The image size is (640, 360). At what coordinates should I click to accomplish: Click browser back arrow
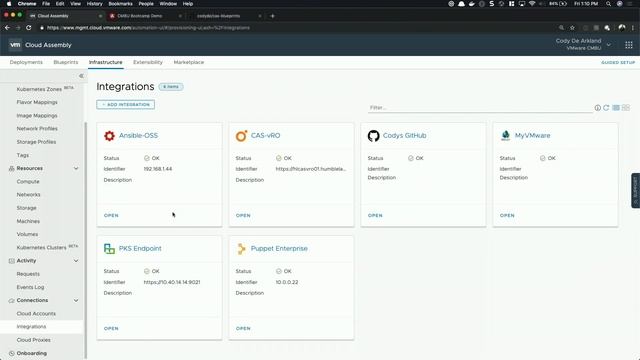(7, 28)
